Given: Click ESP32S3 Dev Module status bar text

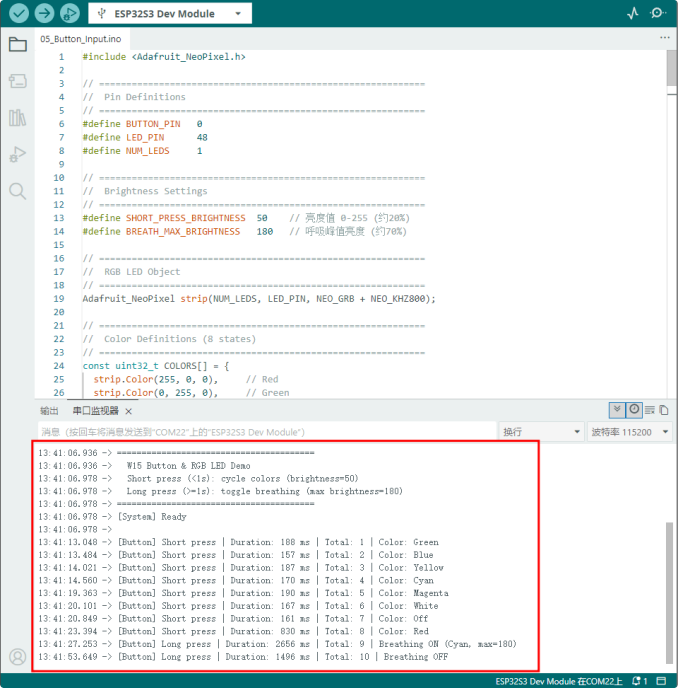Looking at the screenshot, I should pos(558,681).
